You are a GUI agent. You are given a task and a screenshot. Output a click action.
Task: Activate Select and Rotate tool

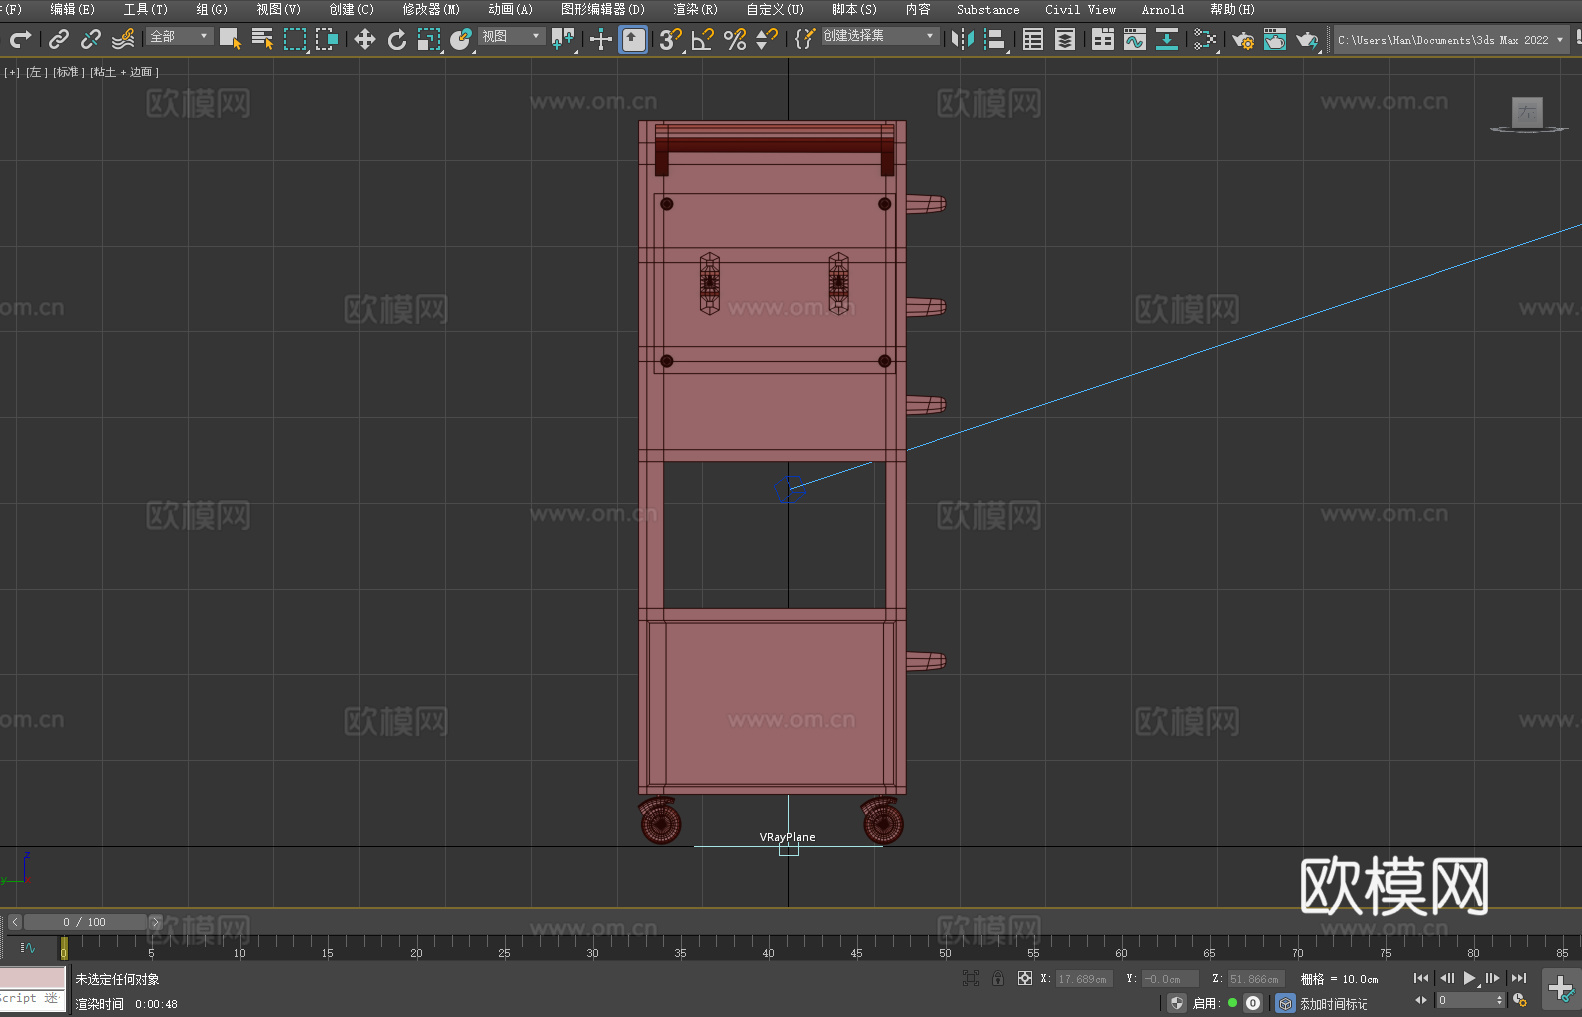point(397,39)
